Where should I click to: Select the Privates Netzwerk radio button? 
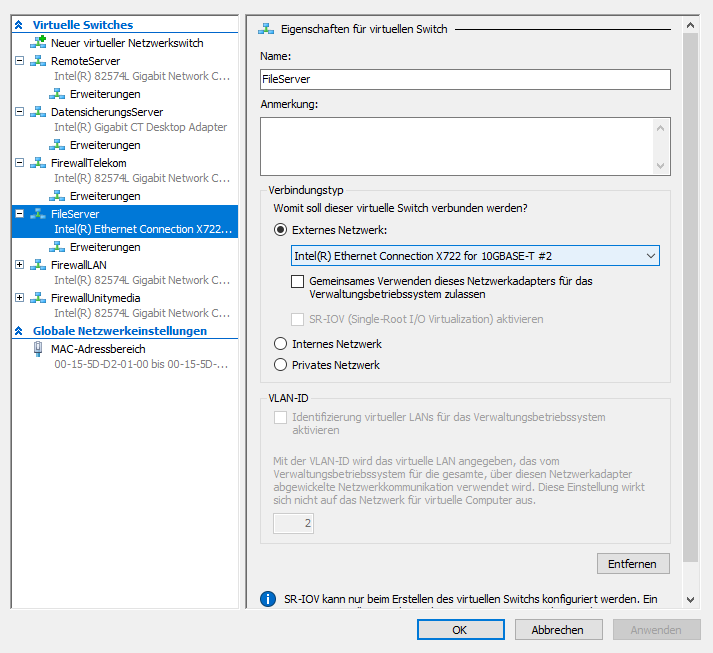pyautogui.click(x=281, y=365)
